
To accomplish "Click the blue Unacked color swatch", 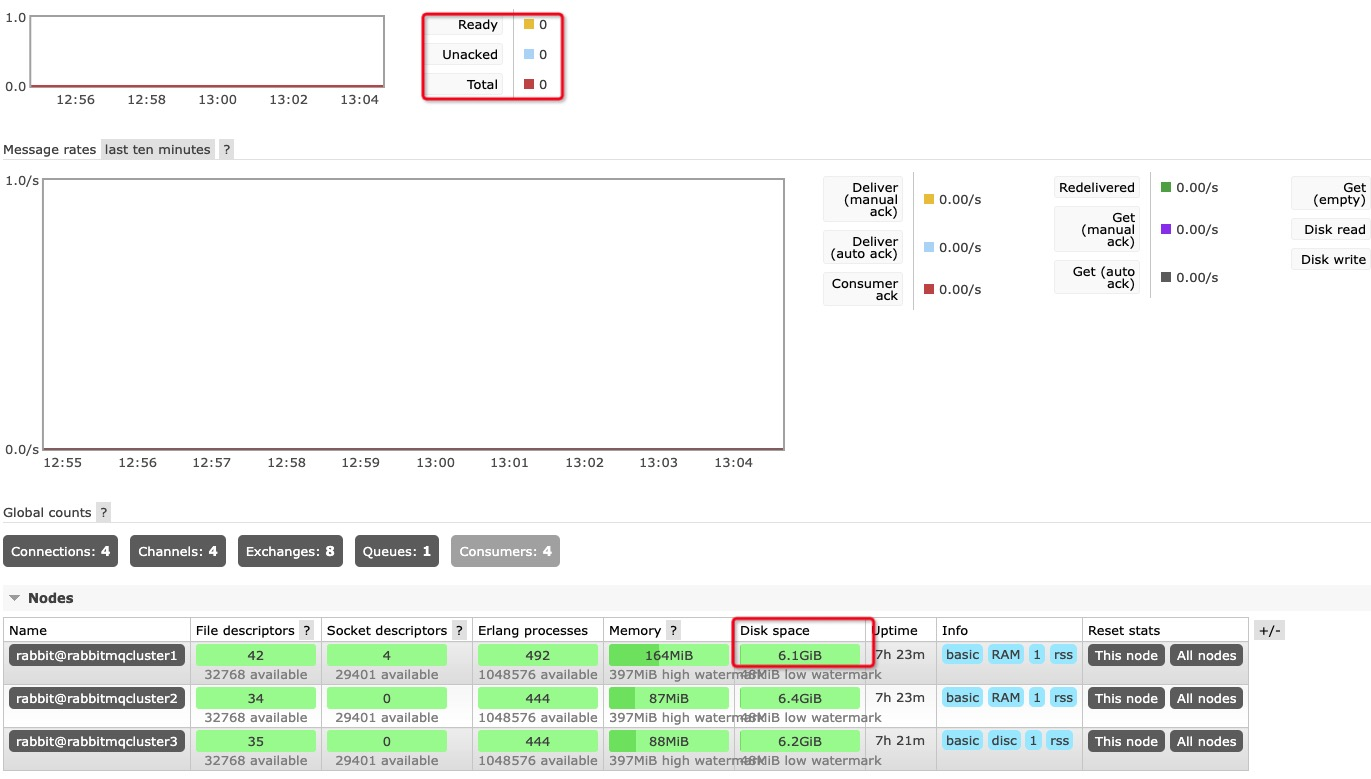I will tap(529, 55).
